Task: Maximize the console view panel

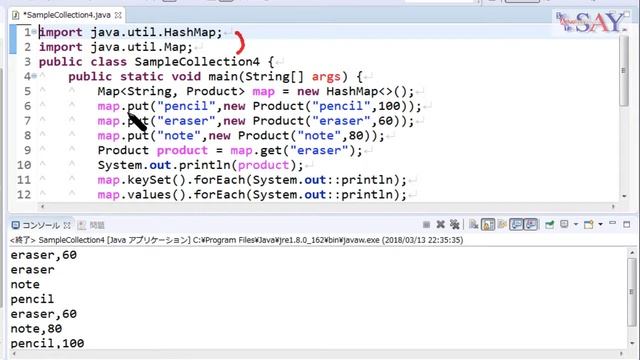Action: pos(627,224)
